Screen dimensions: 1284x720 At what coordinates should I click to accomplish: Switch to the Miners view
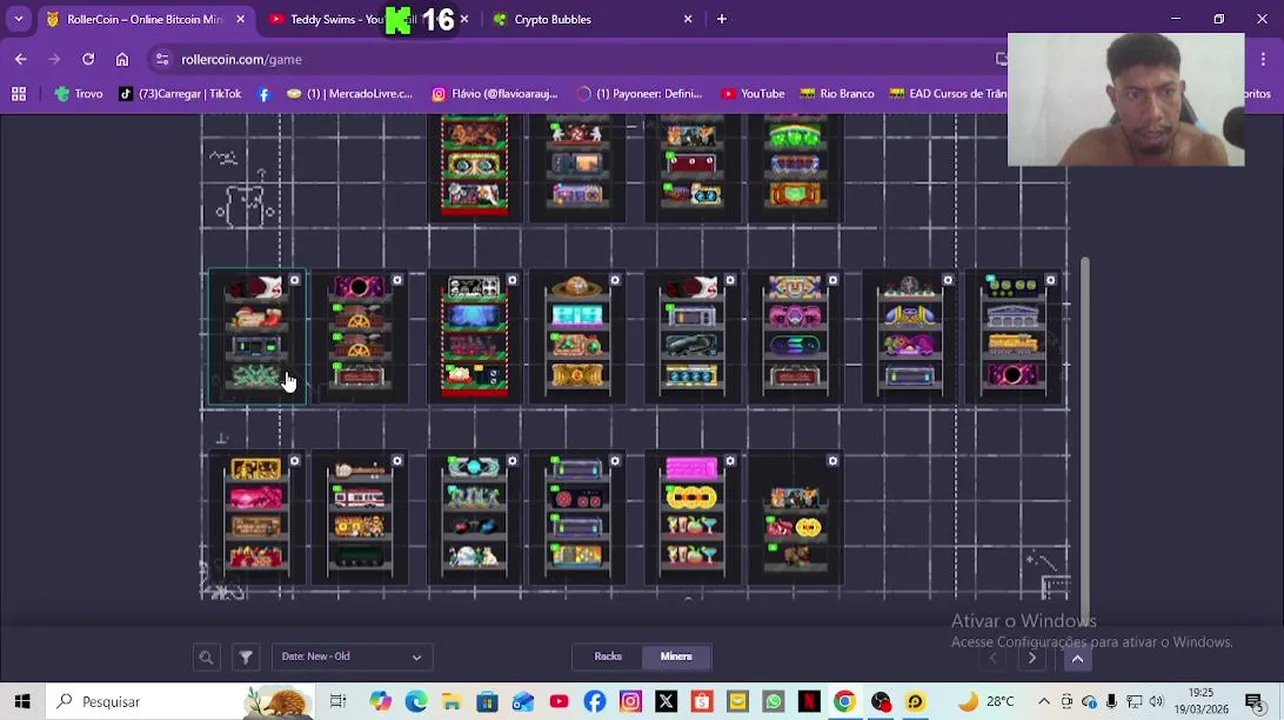676,657
